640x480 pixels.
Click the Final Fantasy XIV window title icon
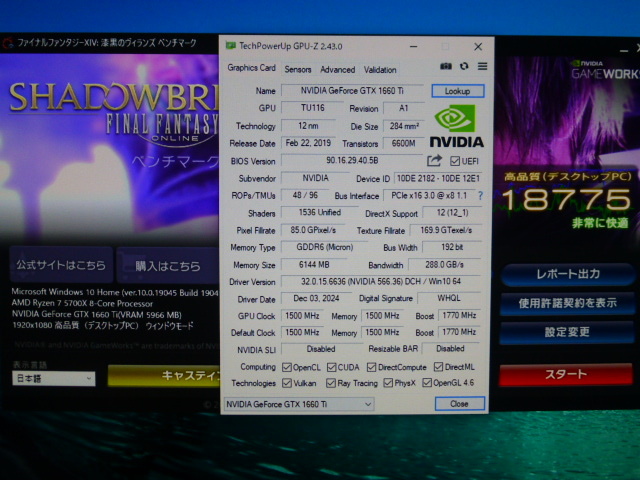pyautogui.click(x=8, y=43)
